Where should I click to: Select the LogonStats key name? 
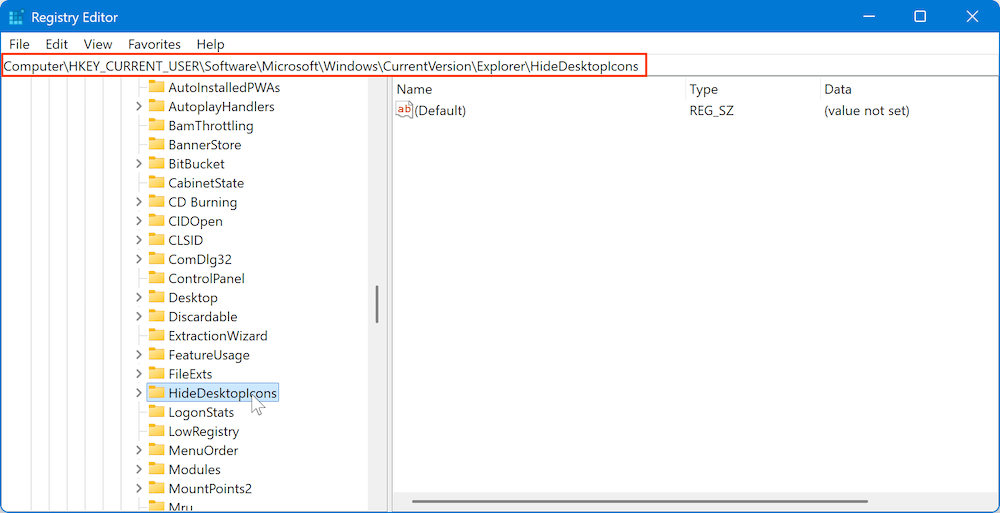click(201, 413)
